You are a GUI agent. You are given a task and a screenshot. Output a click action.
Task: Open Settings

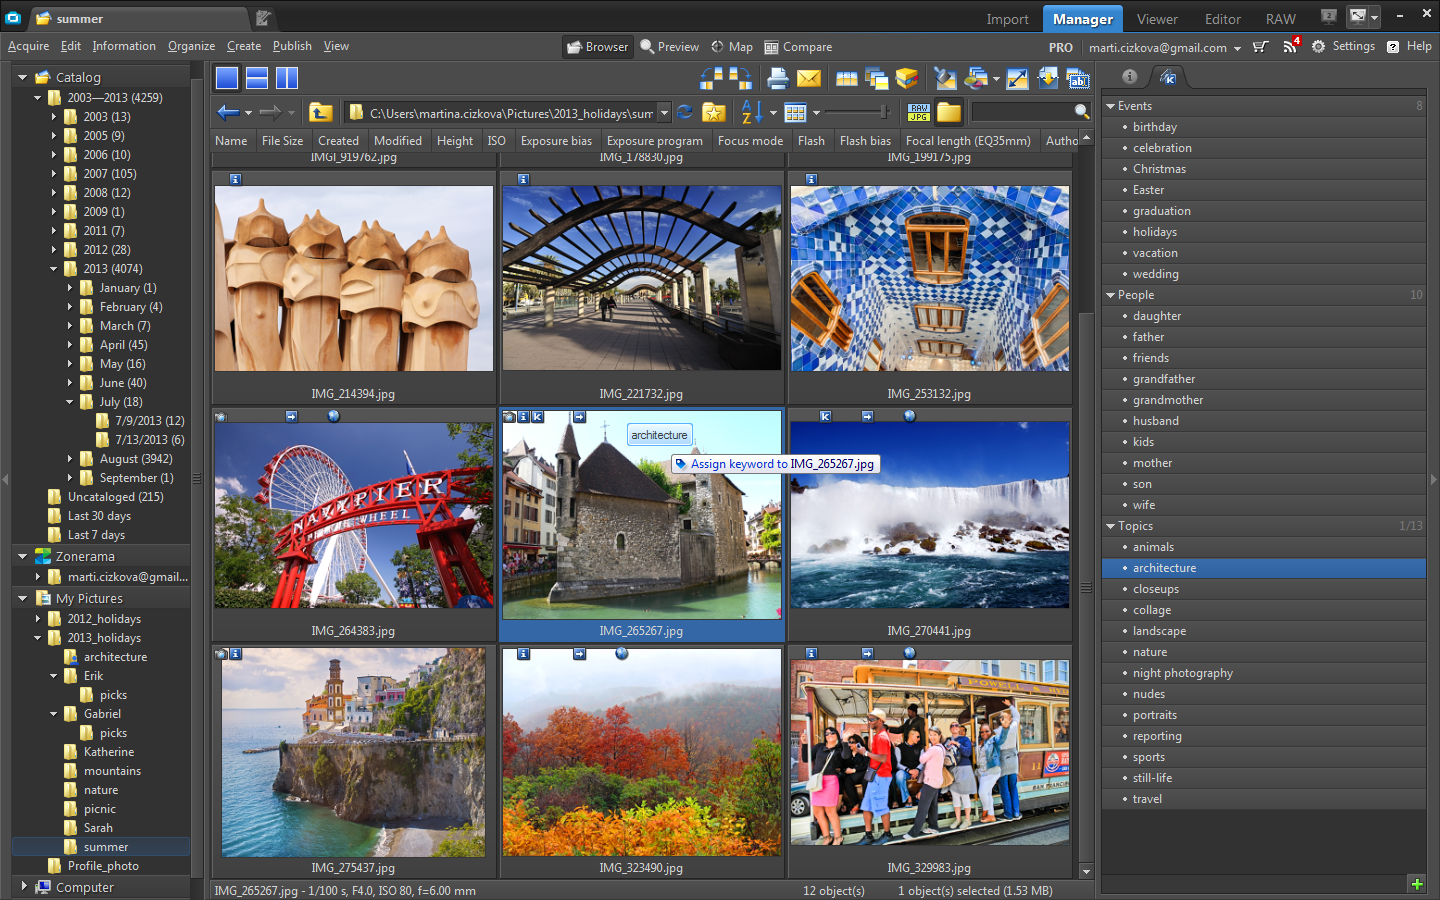[1343, 46]
